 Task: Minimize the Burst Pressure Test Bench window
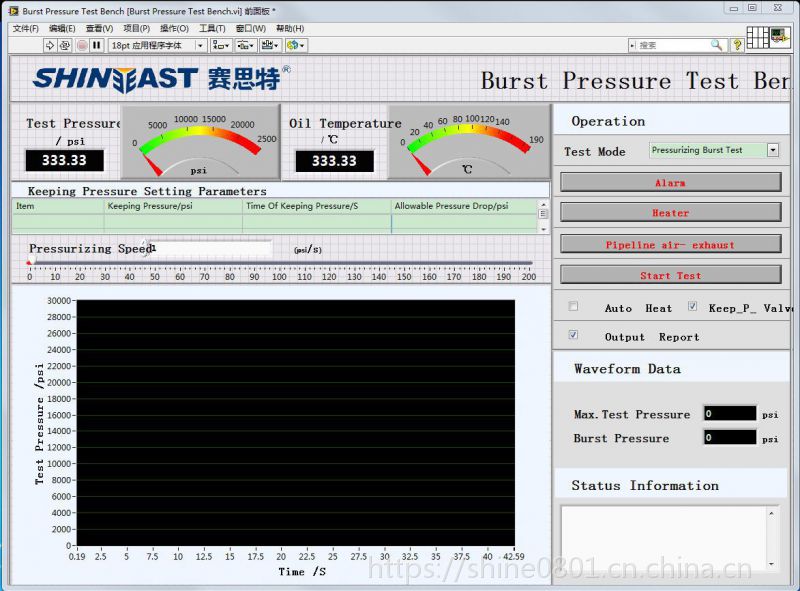click(x=734, y=8)
